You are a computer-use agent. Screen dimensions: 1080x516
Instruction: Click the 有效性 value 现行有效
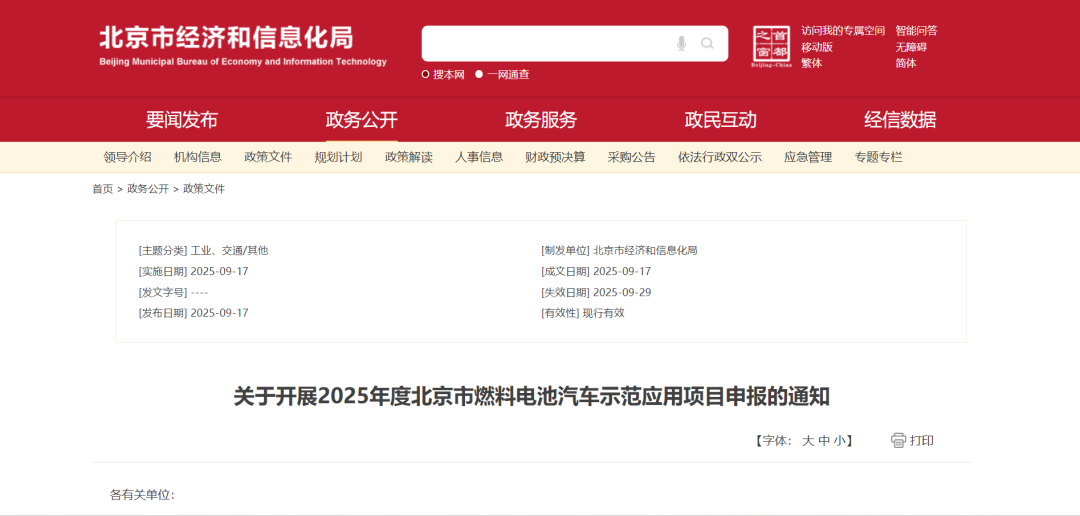point(603,313)
